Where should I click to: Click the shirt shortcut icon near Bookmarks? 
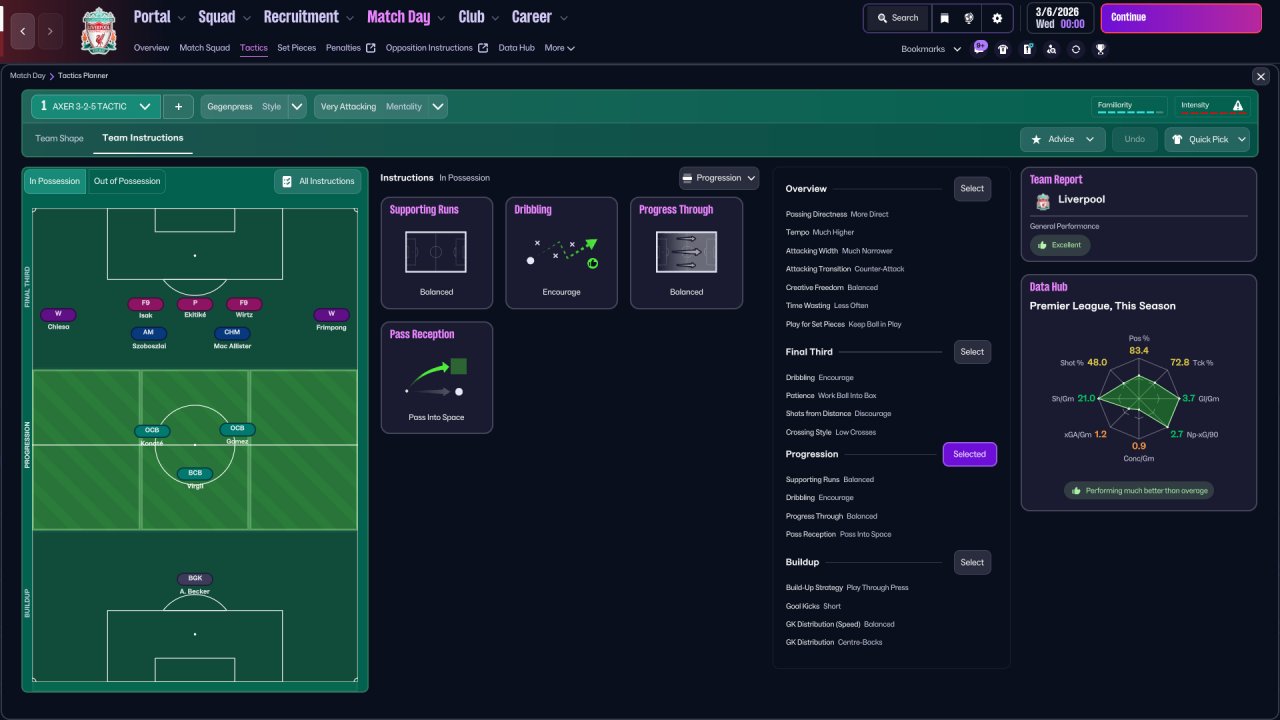tap(1003, 49)
